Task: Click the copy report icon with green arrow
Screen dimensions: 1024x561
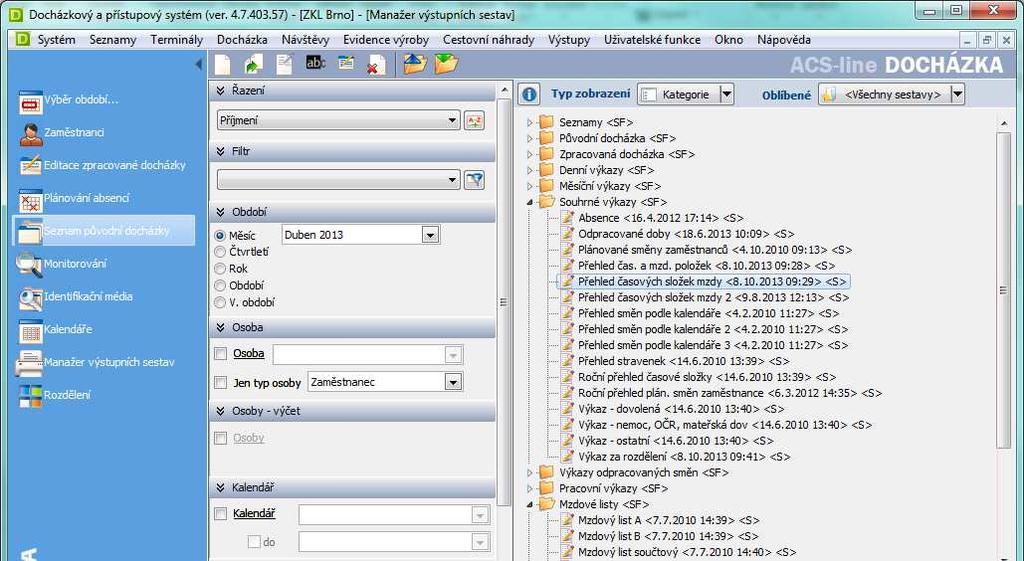Action: [253, 64]
